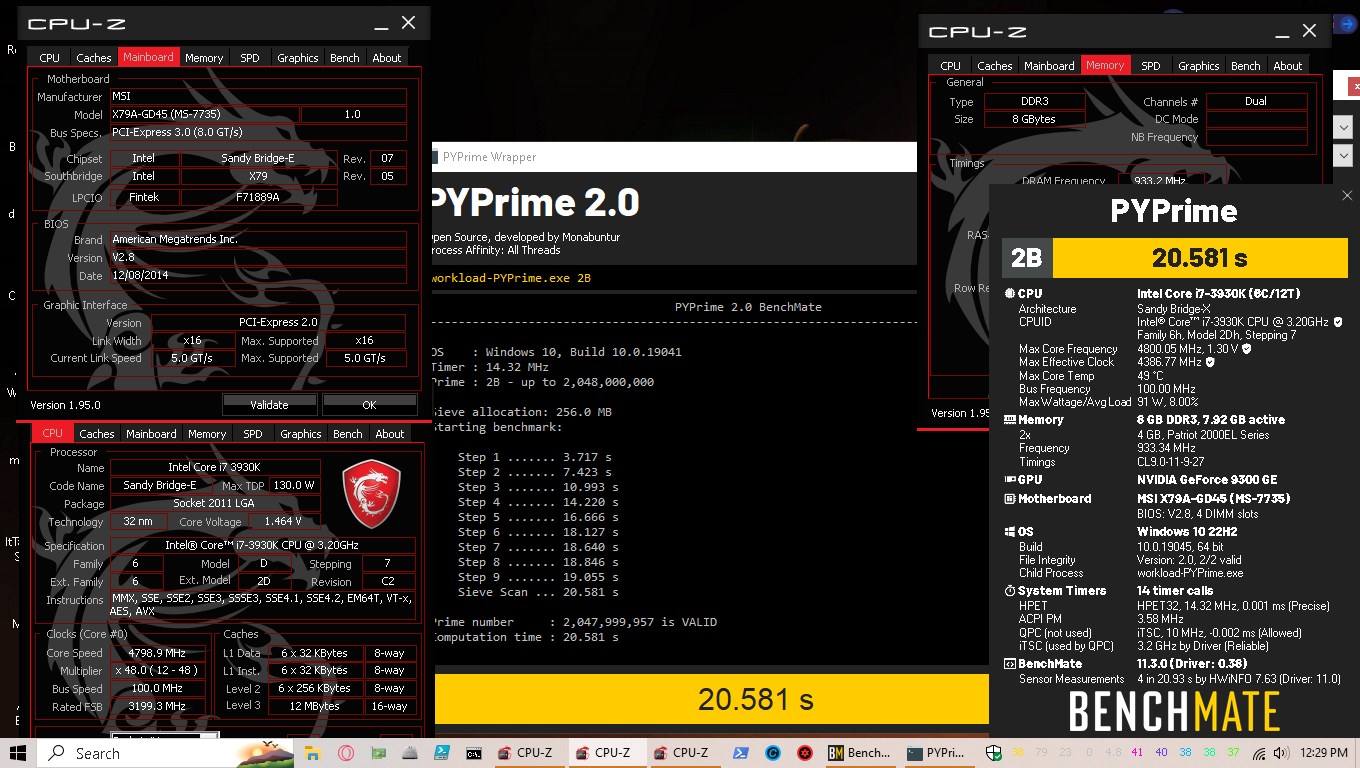Select the Model field X79A-GD45 (MS-7735)
The width and height of the screenshot is (1360, 768).
(204, 115)
